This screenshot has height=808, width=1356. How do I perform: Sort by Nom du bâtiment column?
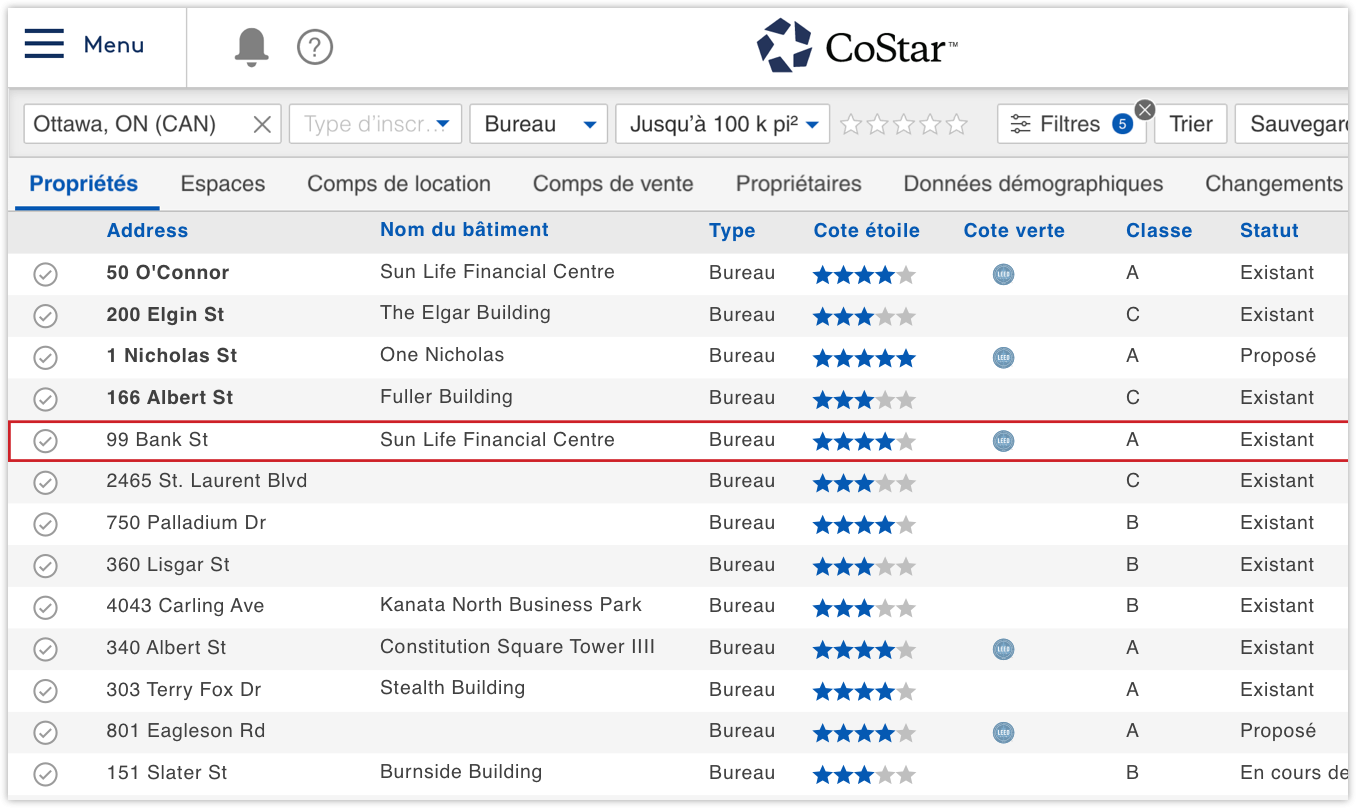464,230
